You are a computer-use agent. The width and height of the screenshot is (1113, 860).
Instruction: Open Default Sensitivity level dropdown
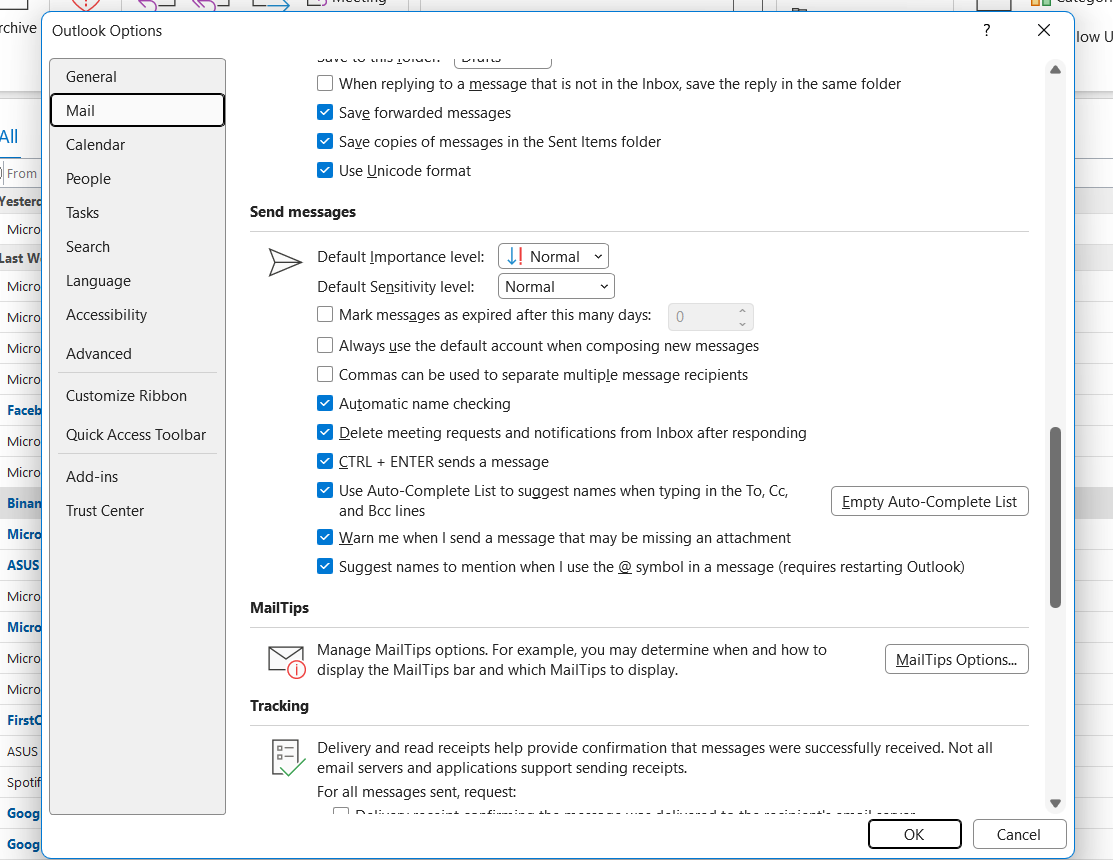click(x=556, y=287)
